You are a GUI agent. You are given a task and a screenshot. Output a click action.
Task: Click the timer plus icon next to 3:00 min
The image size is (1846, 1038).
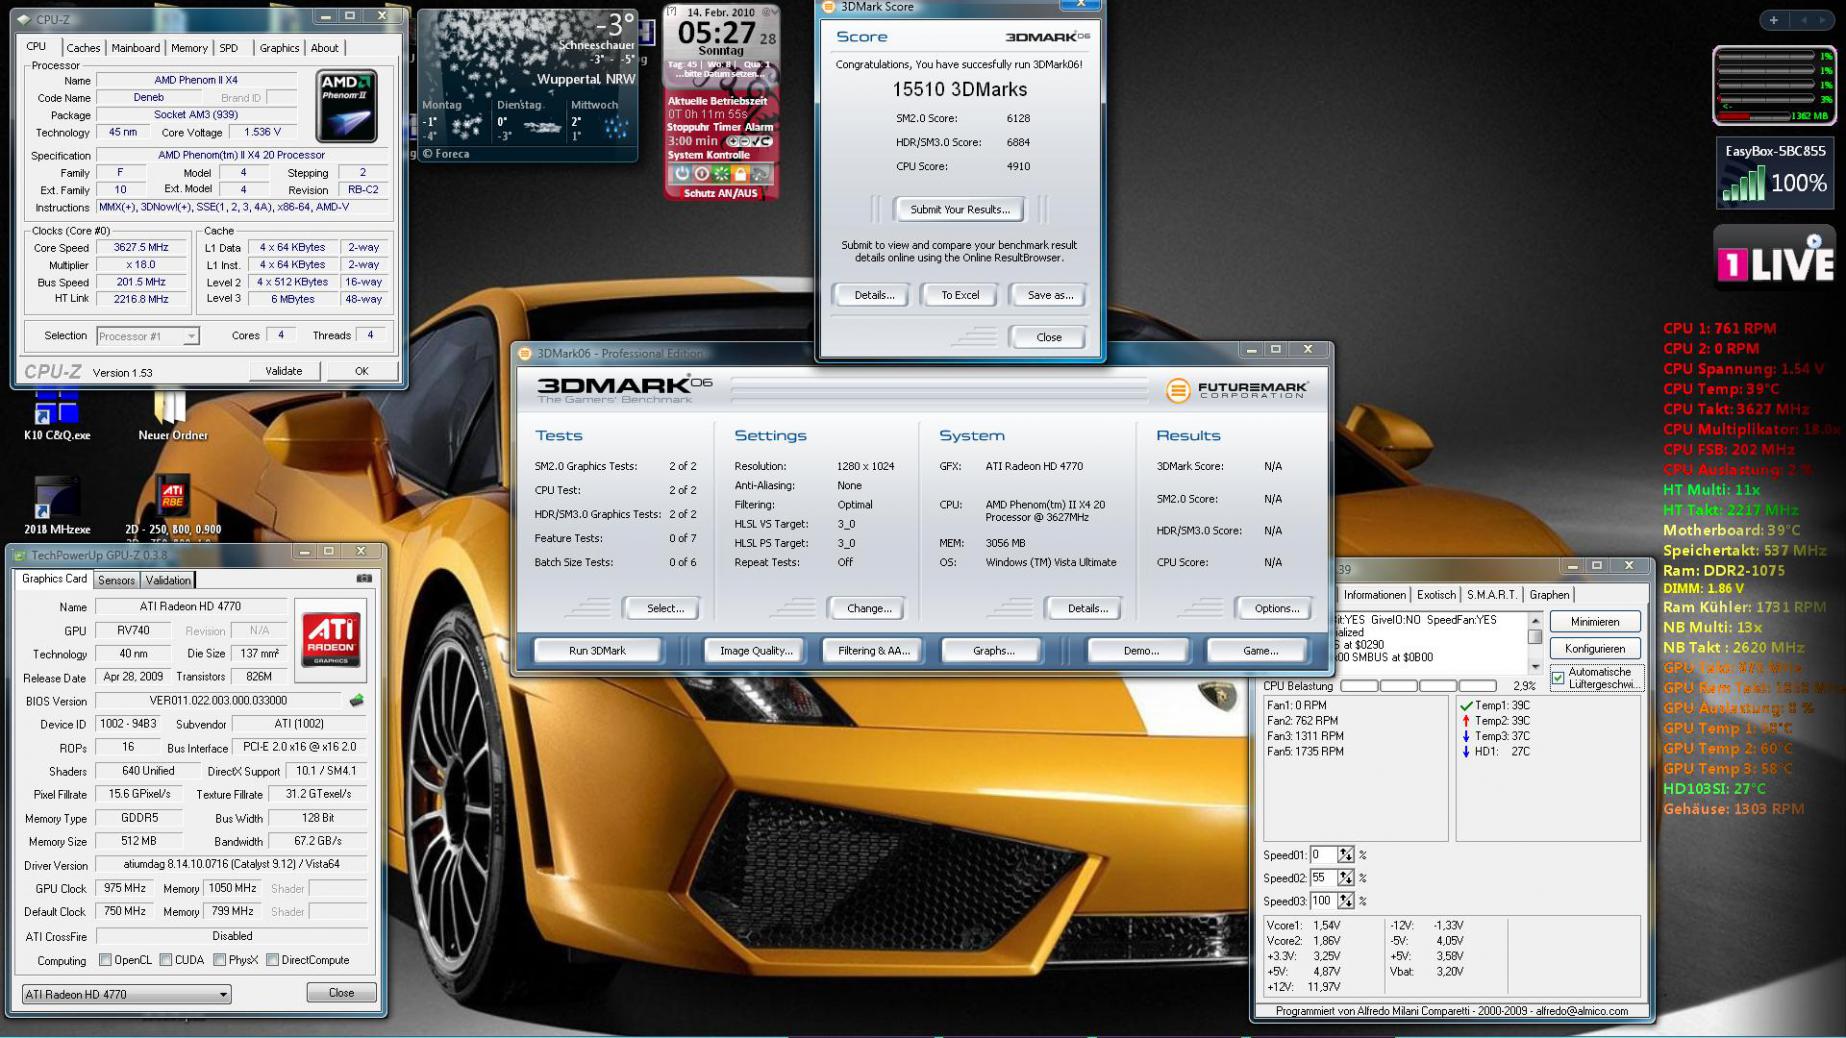(x=733, y=141)
